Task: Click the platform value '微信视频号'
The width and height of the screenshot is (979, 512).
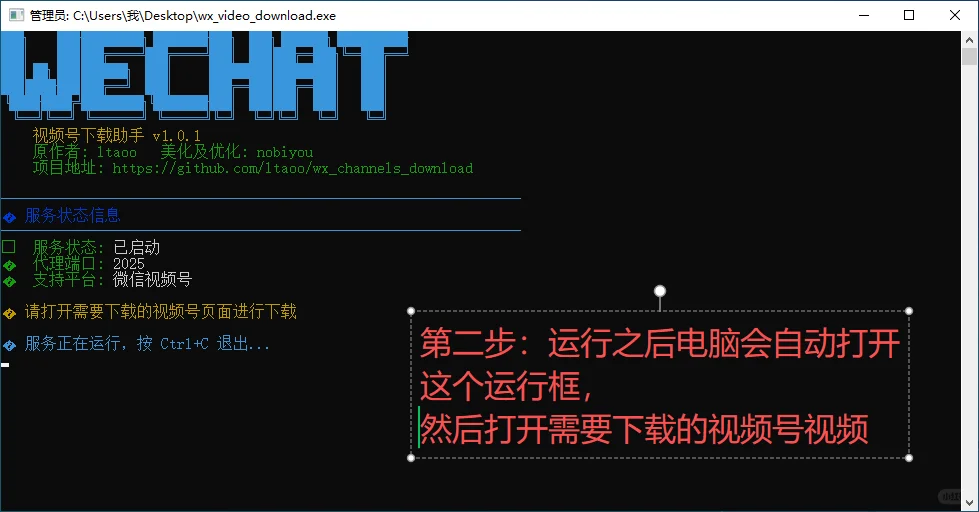Action: [152, 279]
